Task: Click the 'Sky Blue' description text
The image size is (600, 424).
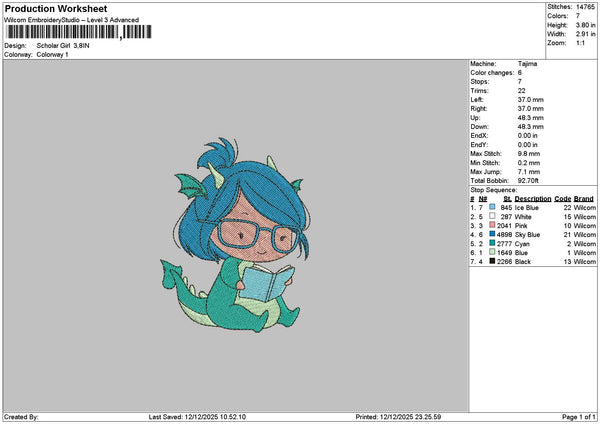Action: point(527,235)
